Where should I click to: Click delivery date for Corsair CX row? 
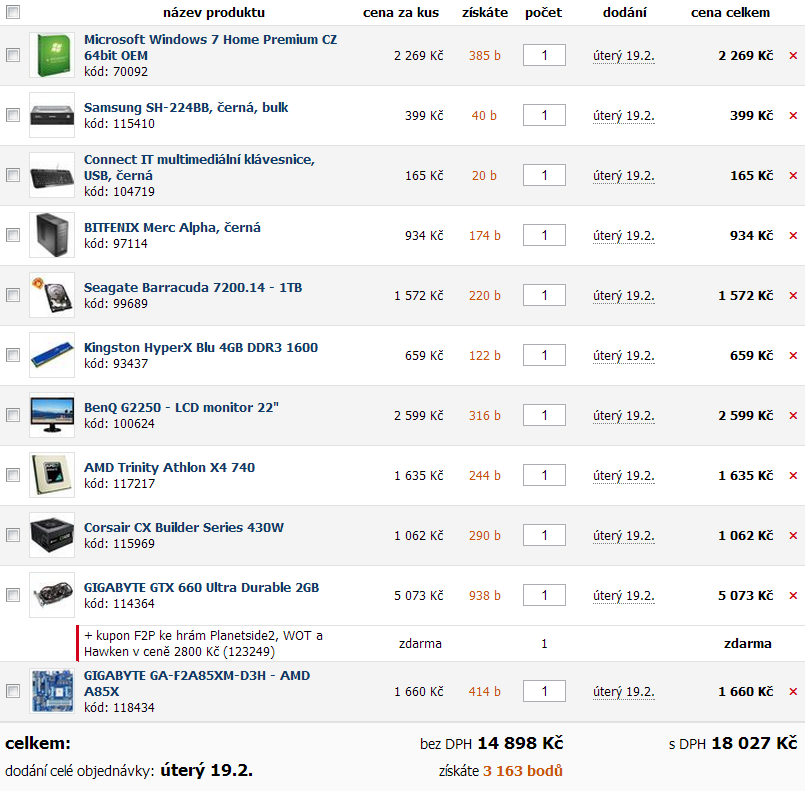click(624, 536)
